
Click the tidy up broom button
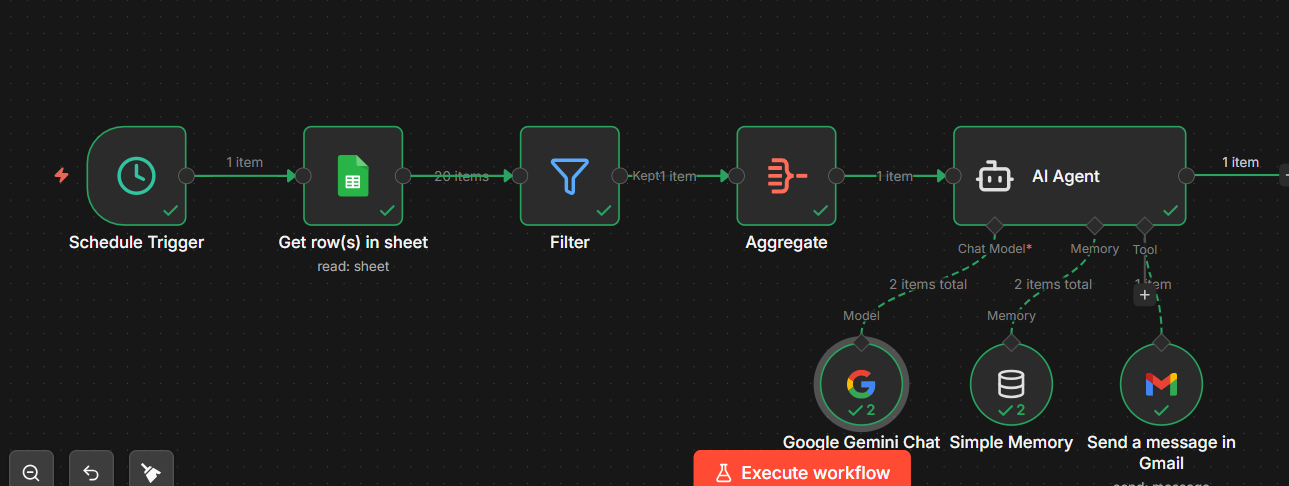point(151,472)
